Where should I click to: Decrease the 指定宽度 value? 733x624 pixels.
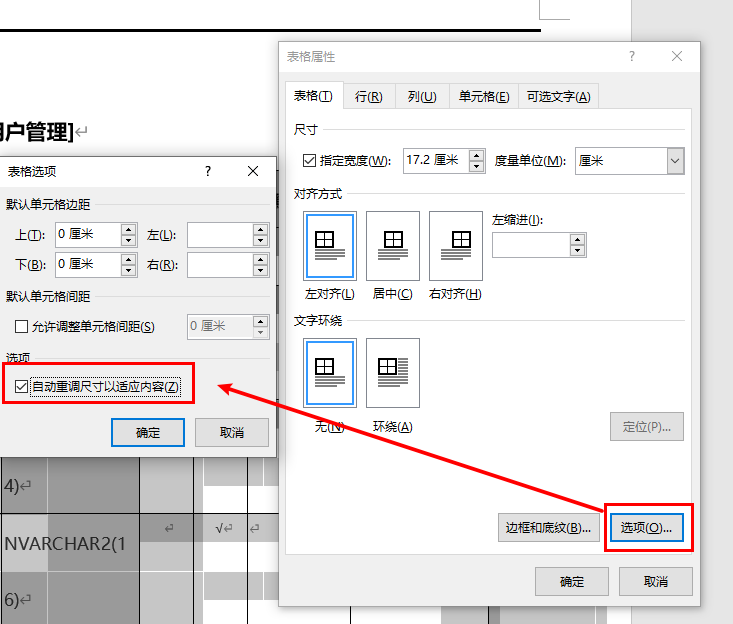point(476,166)
